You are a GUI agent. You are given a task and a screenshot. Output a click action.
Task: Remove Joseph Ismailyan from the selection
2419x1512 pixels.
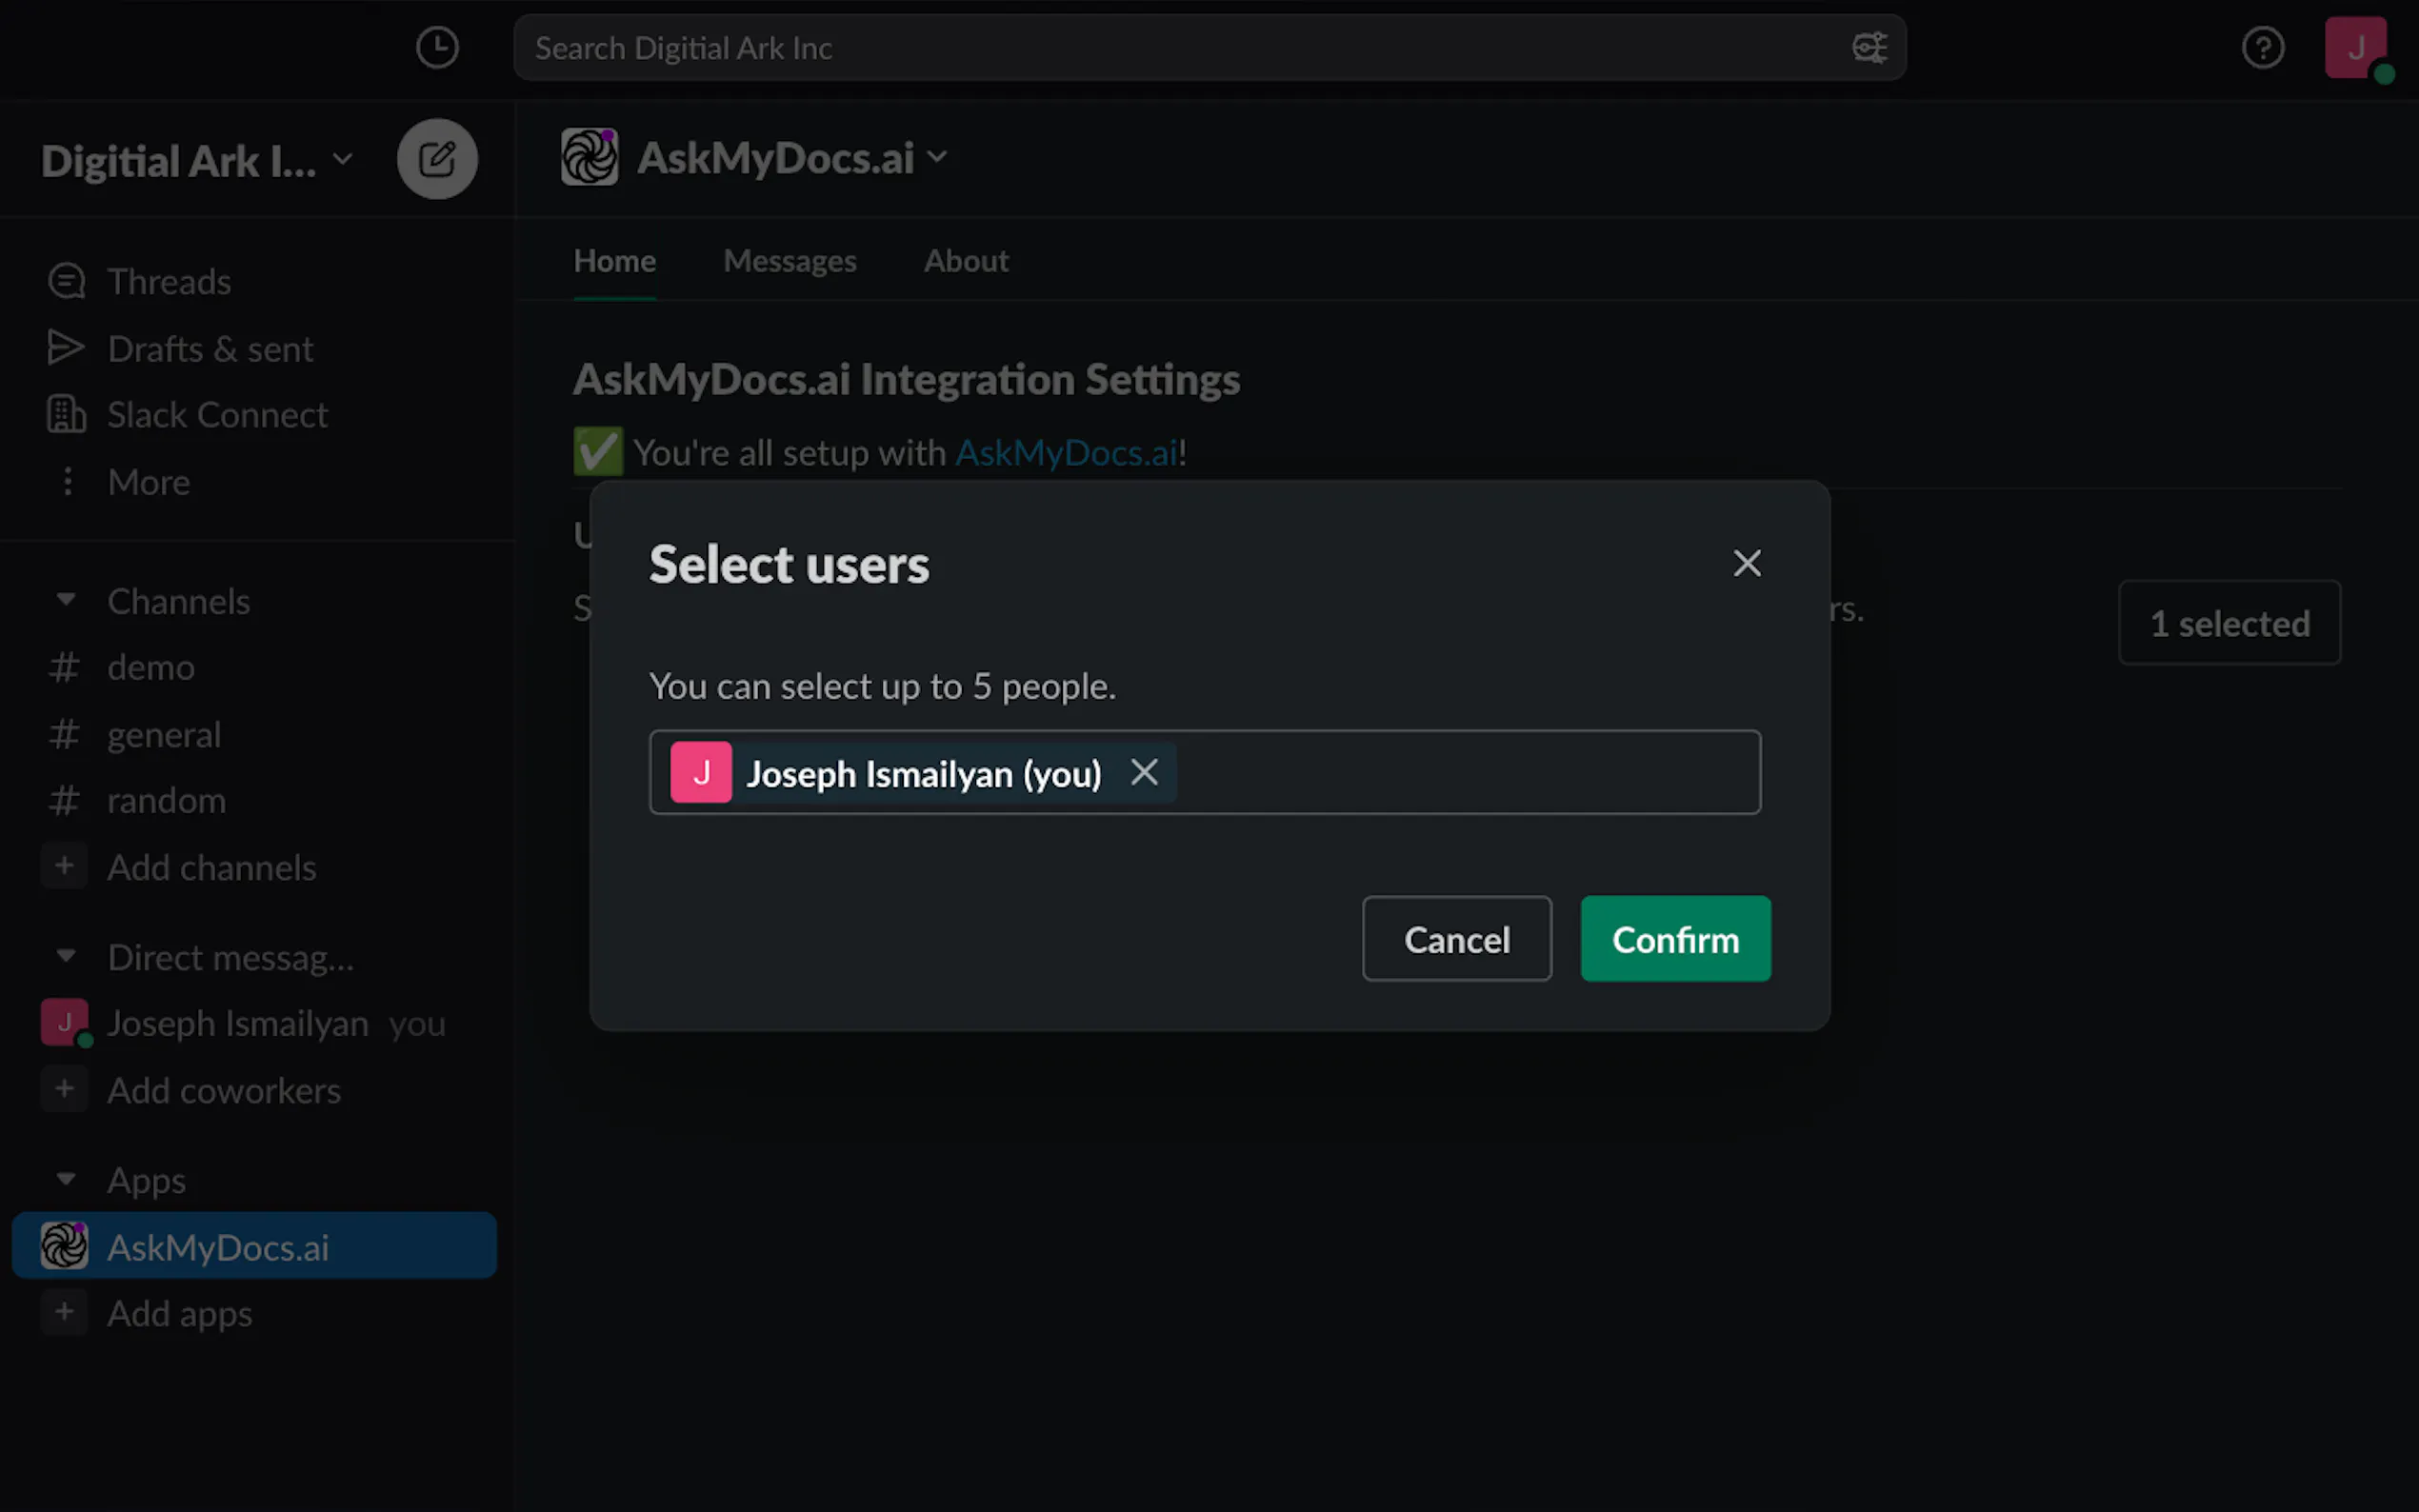coord(1144,772)
